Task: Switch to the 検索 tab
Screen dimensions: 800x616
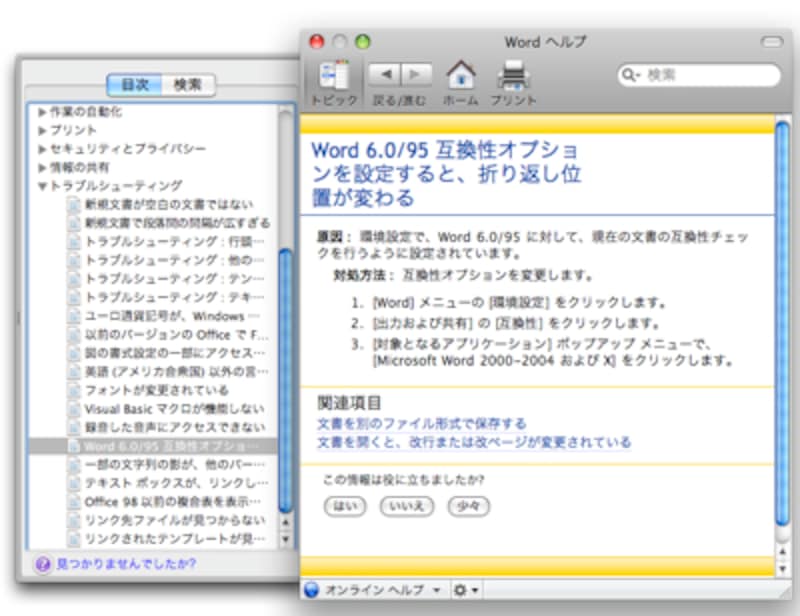Action: point(188,84)
